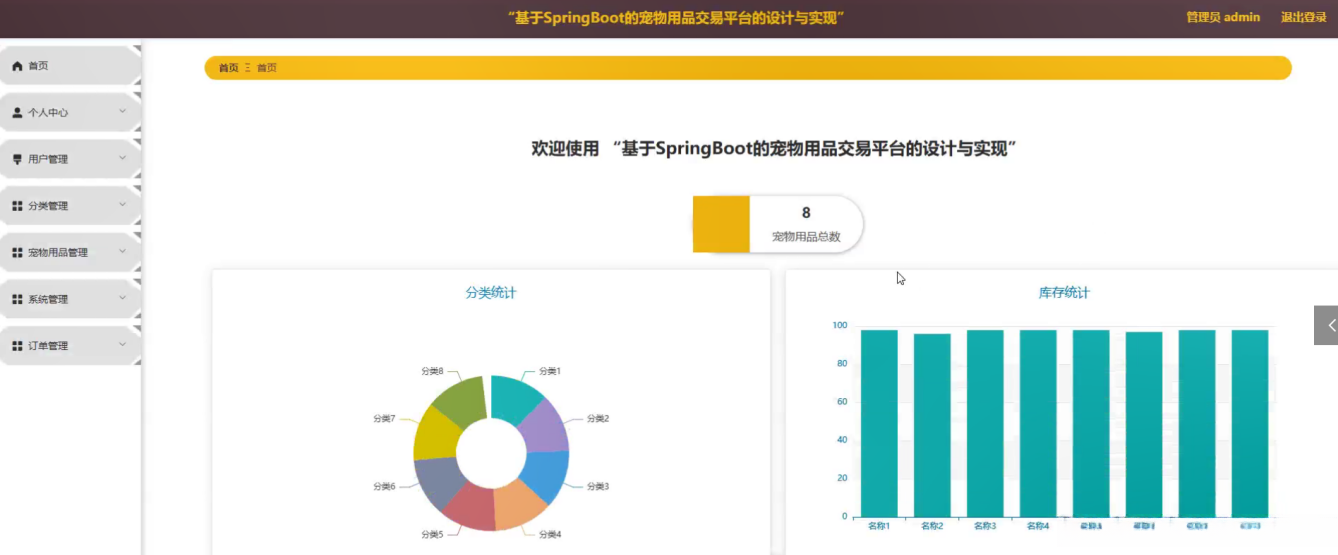Open the 分类管理 sidebar menu
Image resolution: width=1338 pixels, height=555 pixels.
(x=70, y=206)
